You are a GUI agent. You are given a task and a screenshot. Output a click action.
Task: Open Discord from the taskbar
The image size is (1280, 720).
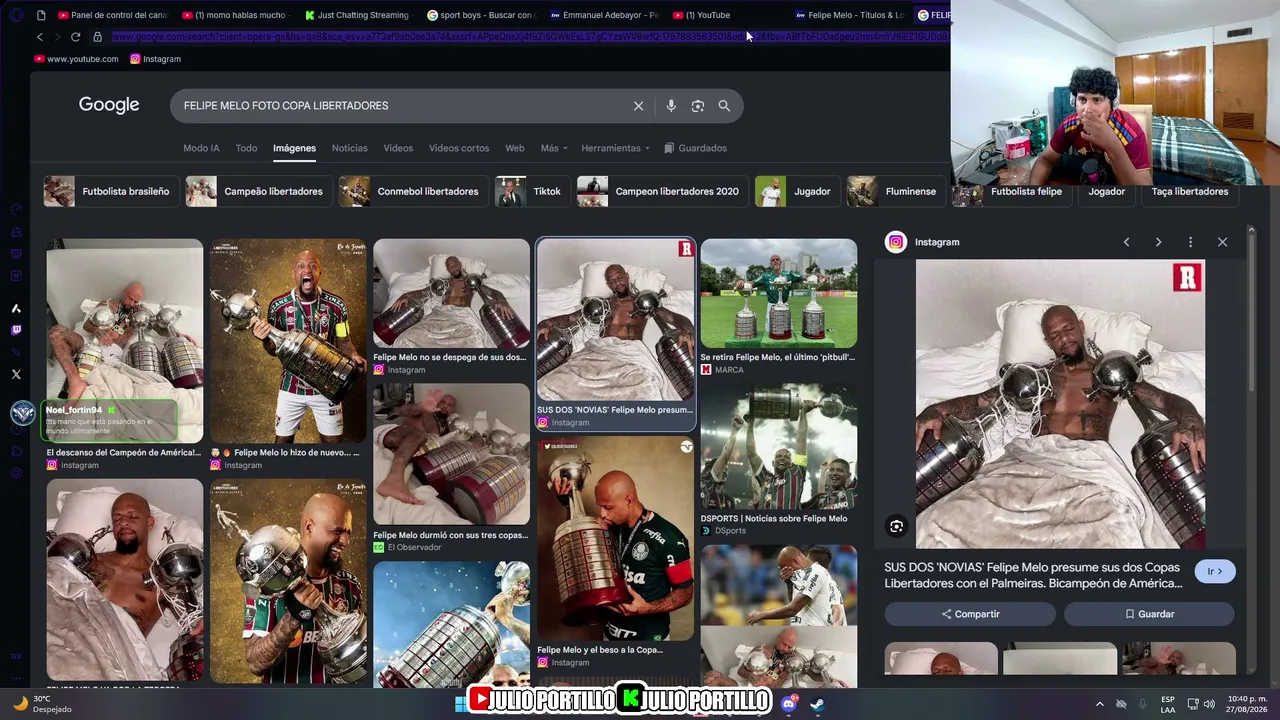789,703
